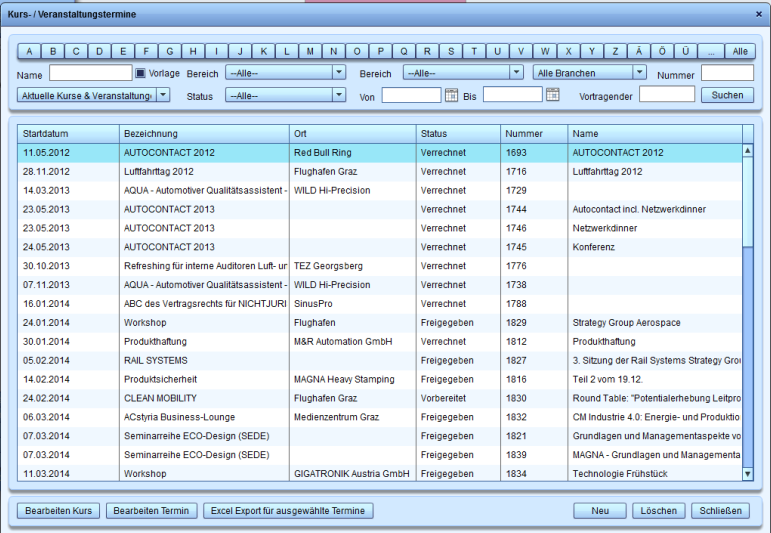771x533 pixels.
Task: Filter by letter Ö
Action: [x=662, y=51]
